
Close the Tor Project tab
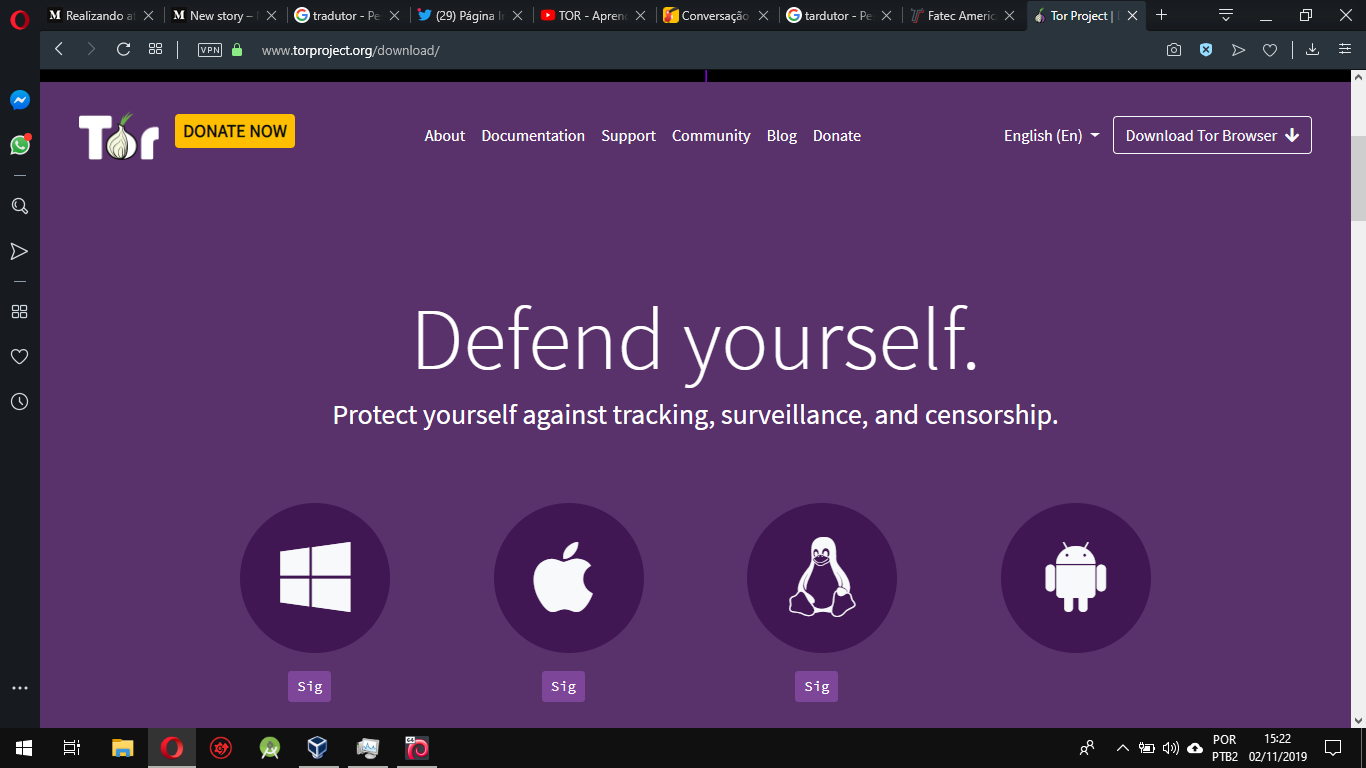click(1132, 16)
